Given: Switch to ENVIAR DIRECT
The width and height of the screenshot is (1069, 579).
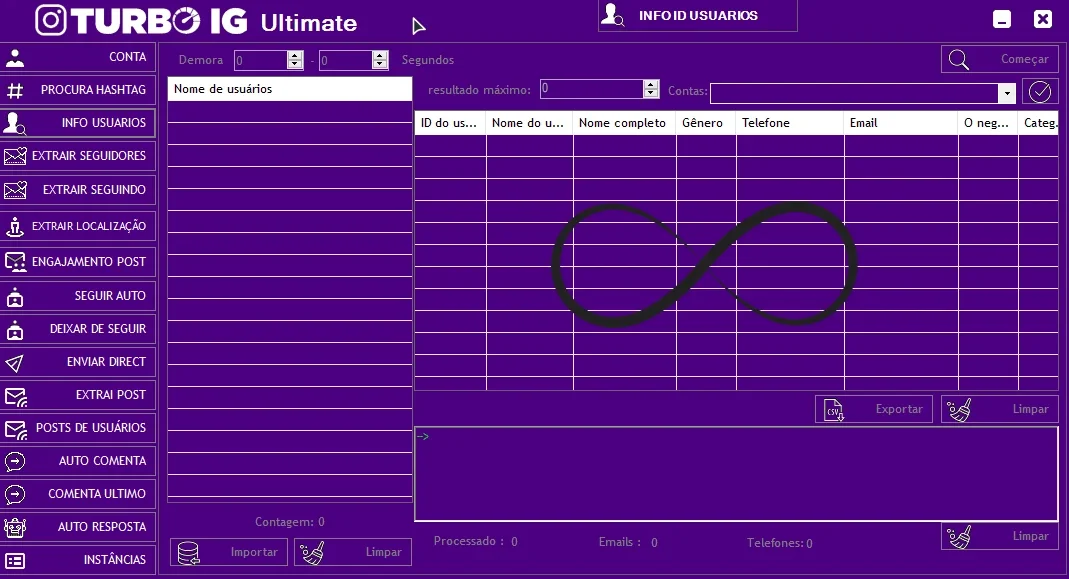Looking at the screenshot, I should click(x=78, y=362).
